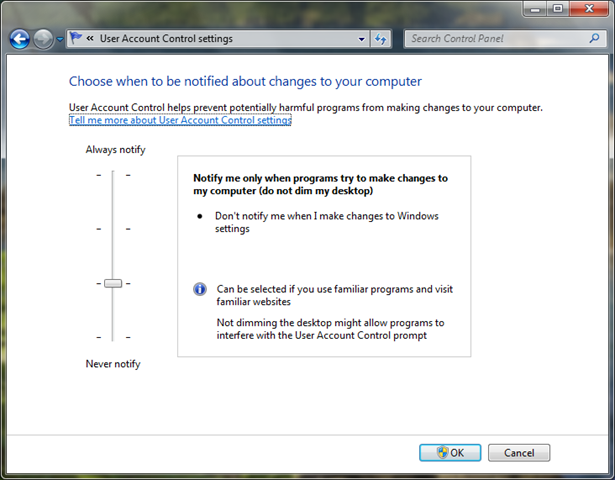
Task: Click the double chevron in address bar
Action: click(x=90, y=38)
